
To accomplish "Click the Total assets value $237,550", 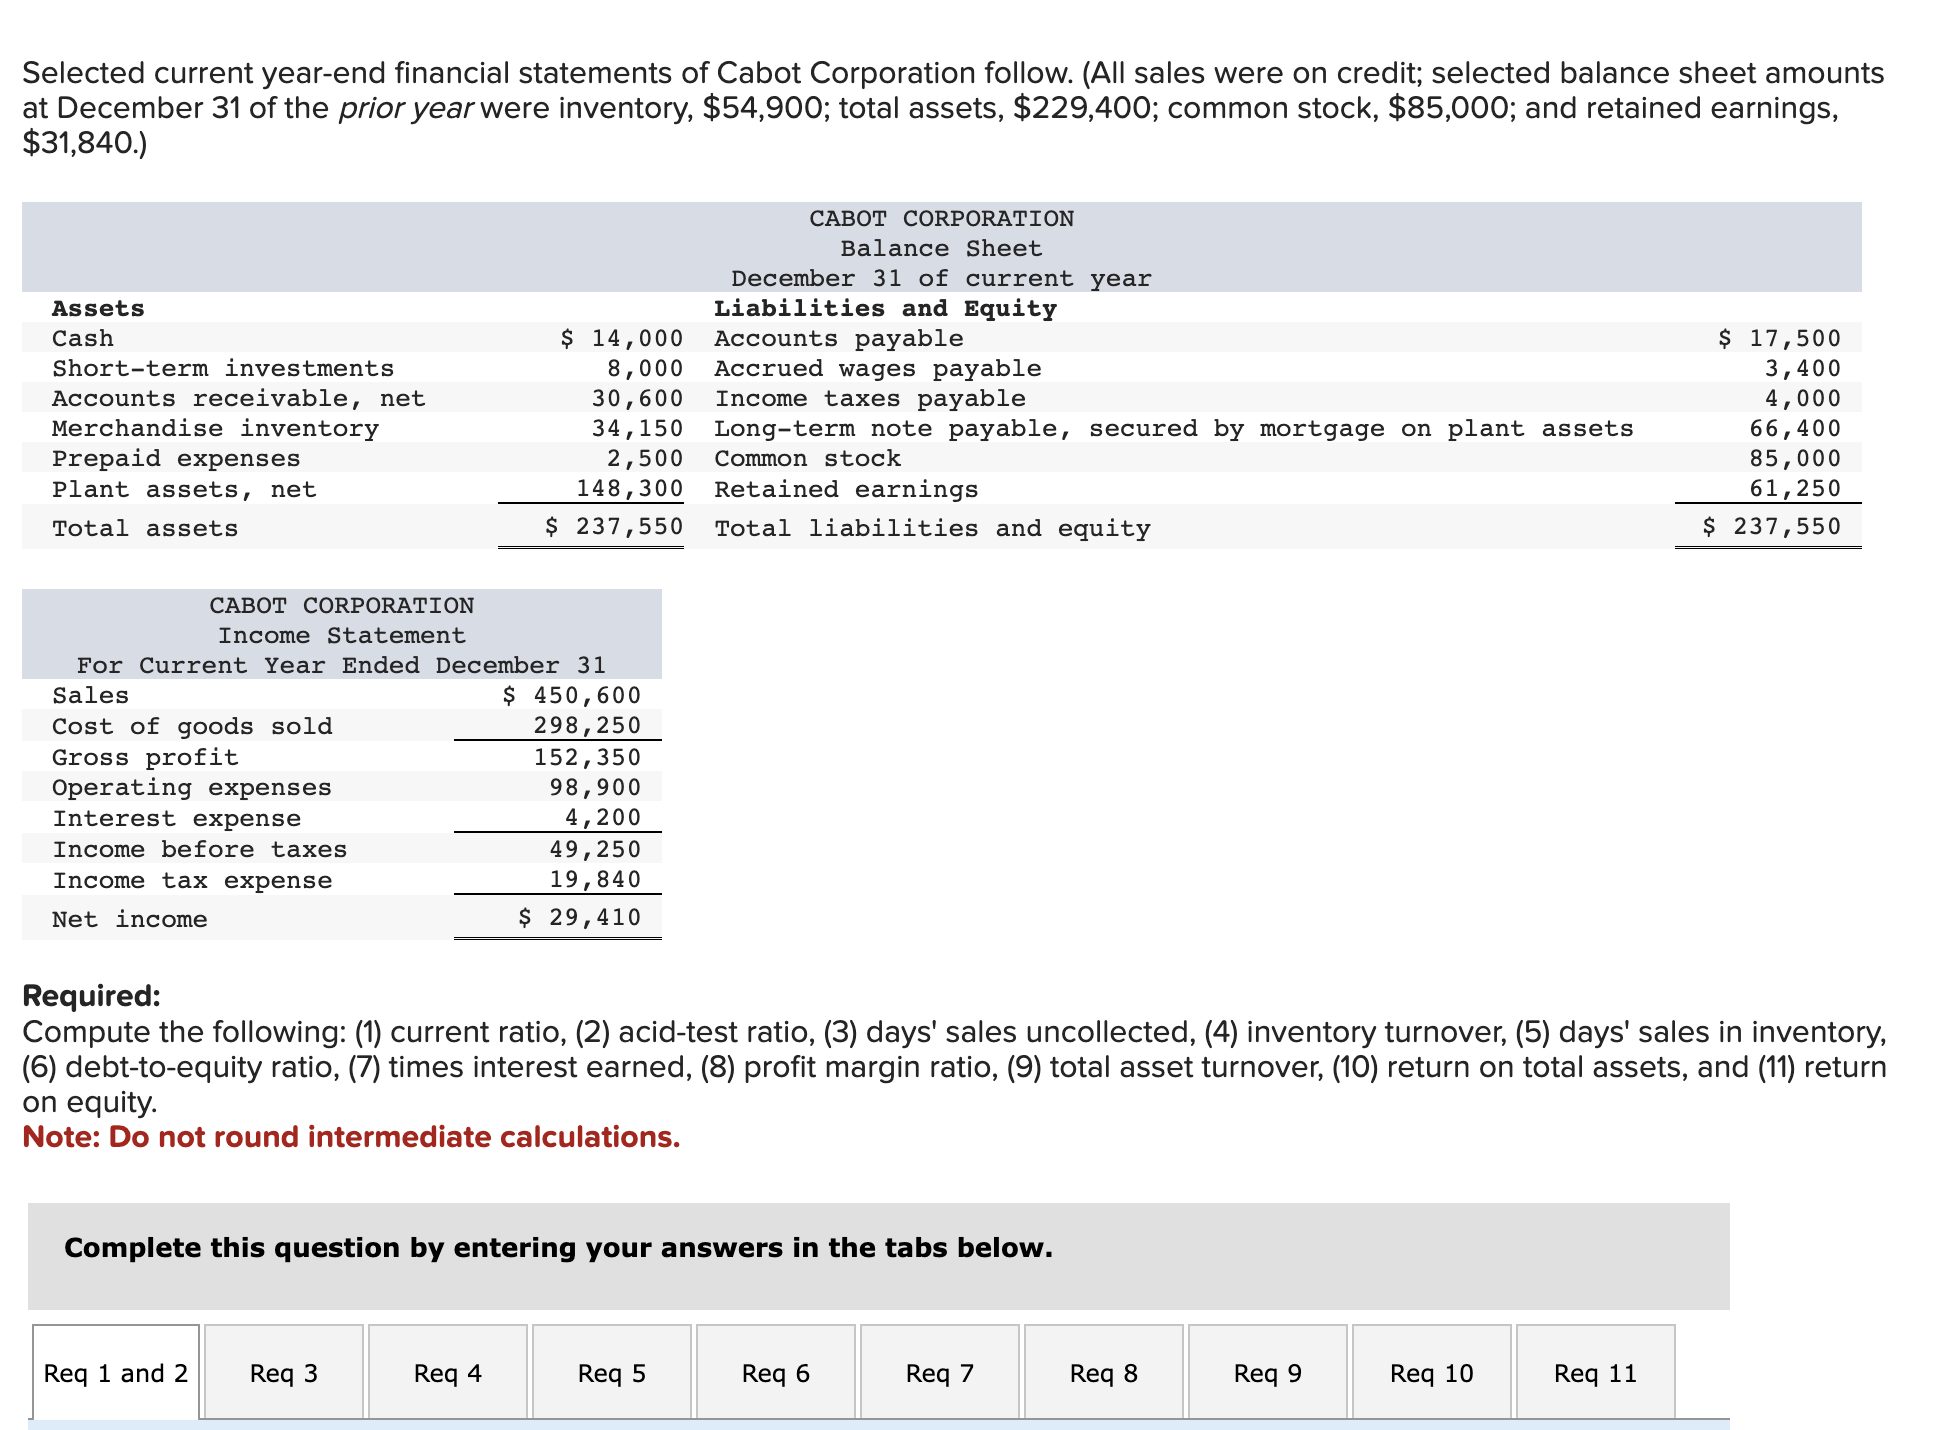I will point(614,526).
